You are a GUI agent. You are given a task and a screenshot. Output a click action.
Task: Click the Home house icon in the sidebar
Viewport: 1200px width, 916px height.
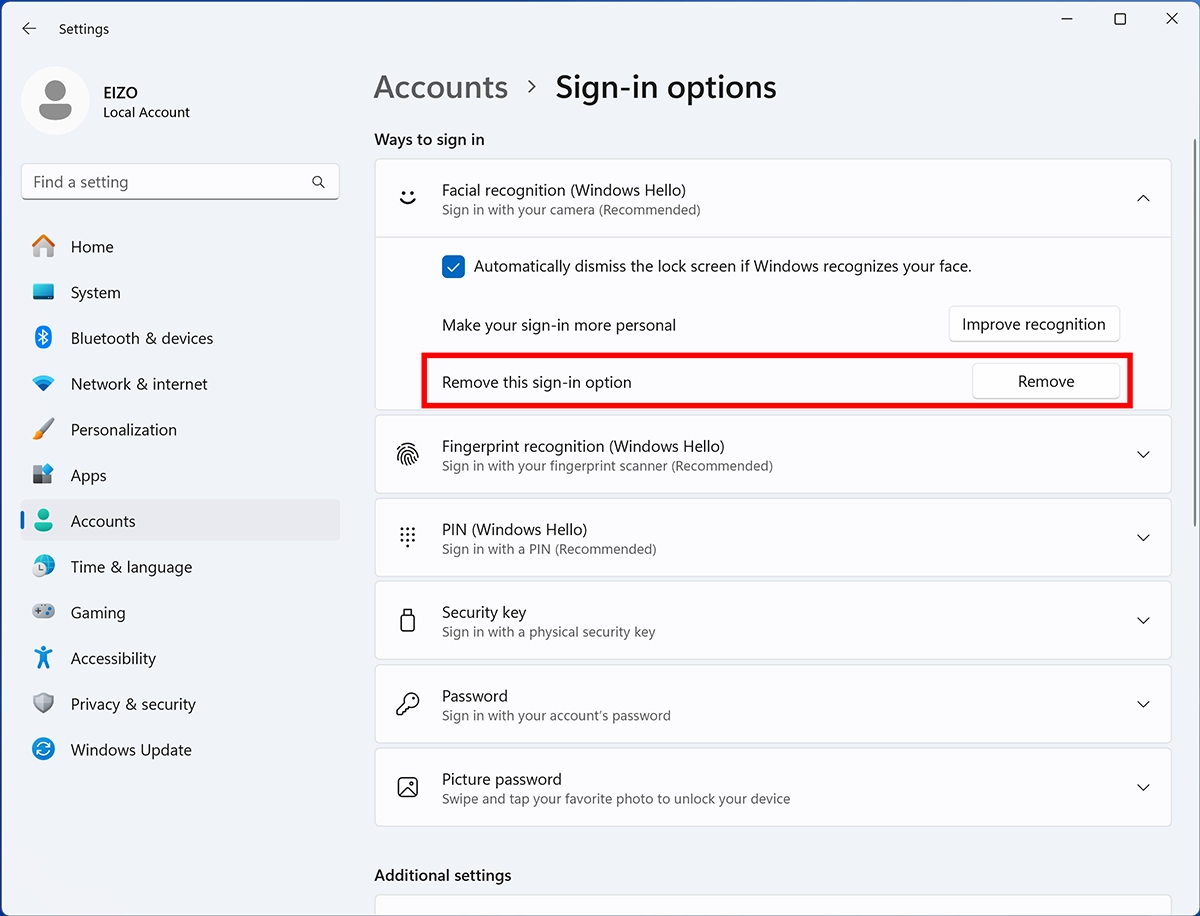(43, 246)
